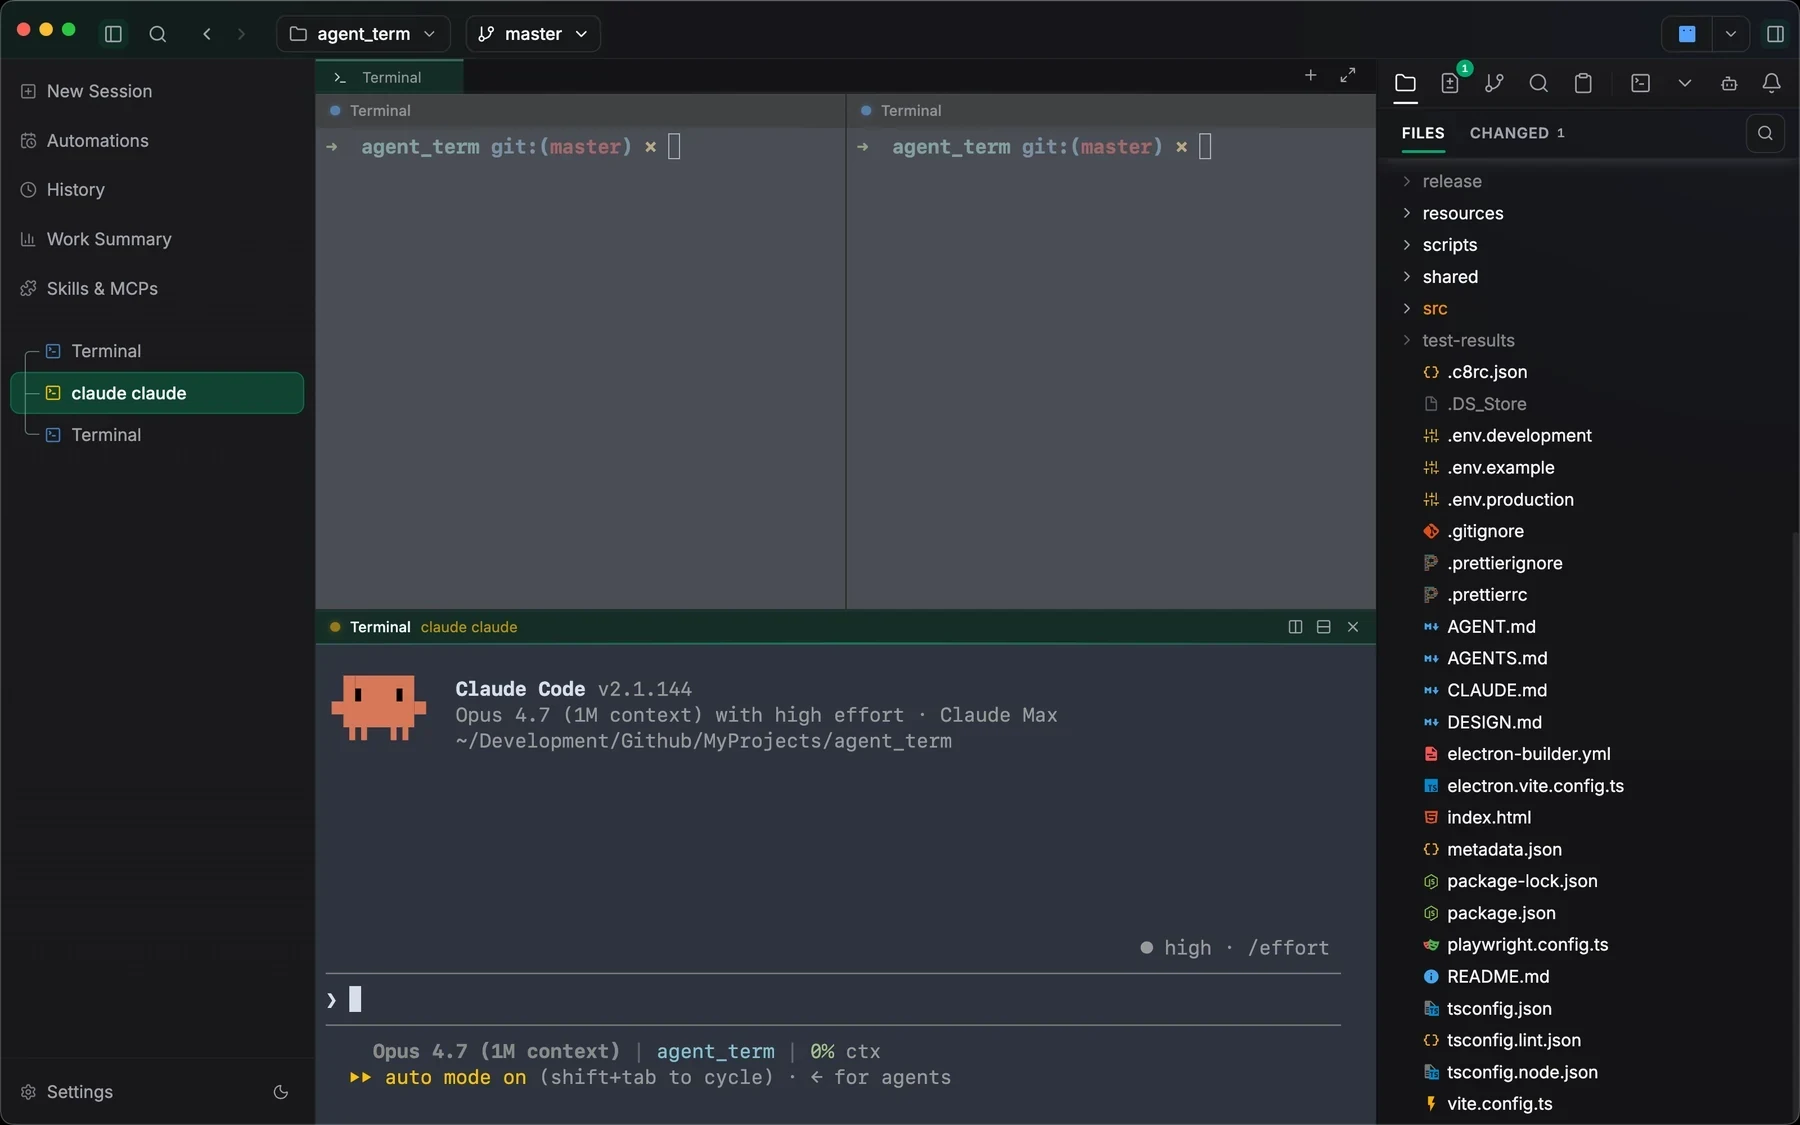Open the git branches icon in right panel
This screenshot has width=1800, height=1125.
tap(1494, 83)
